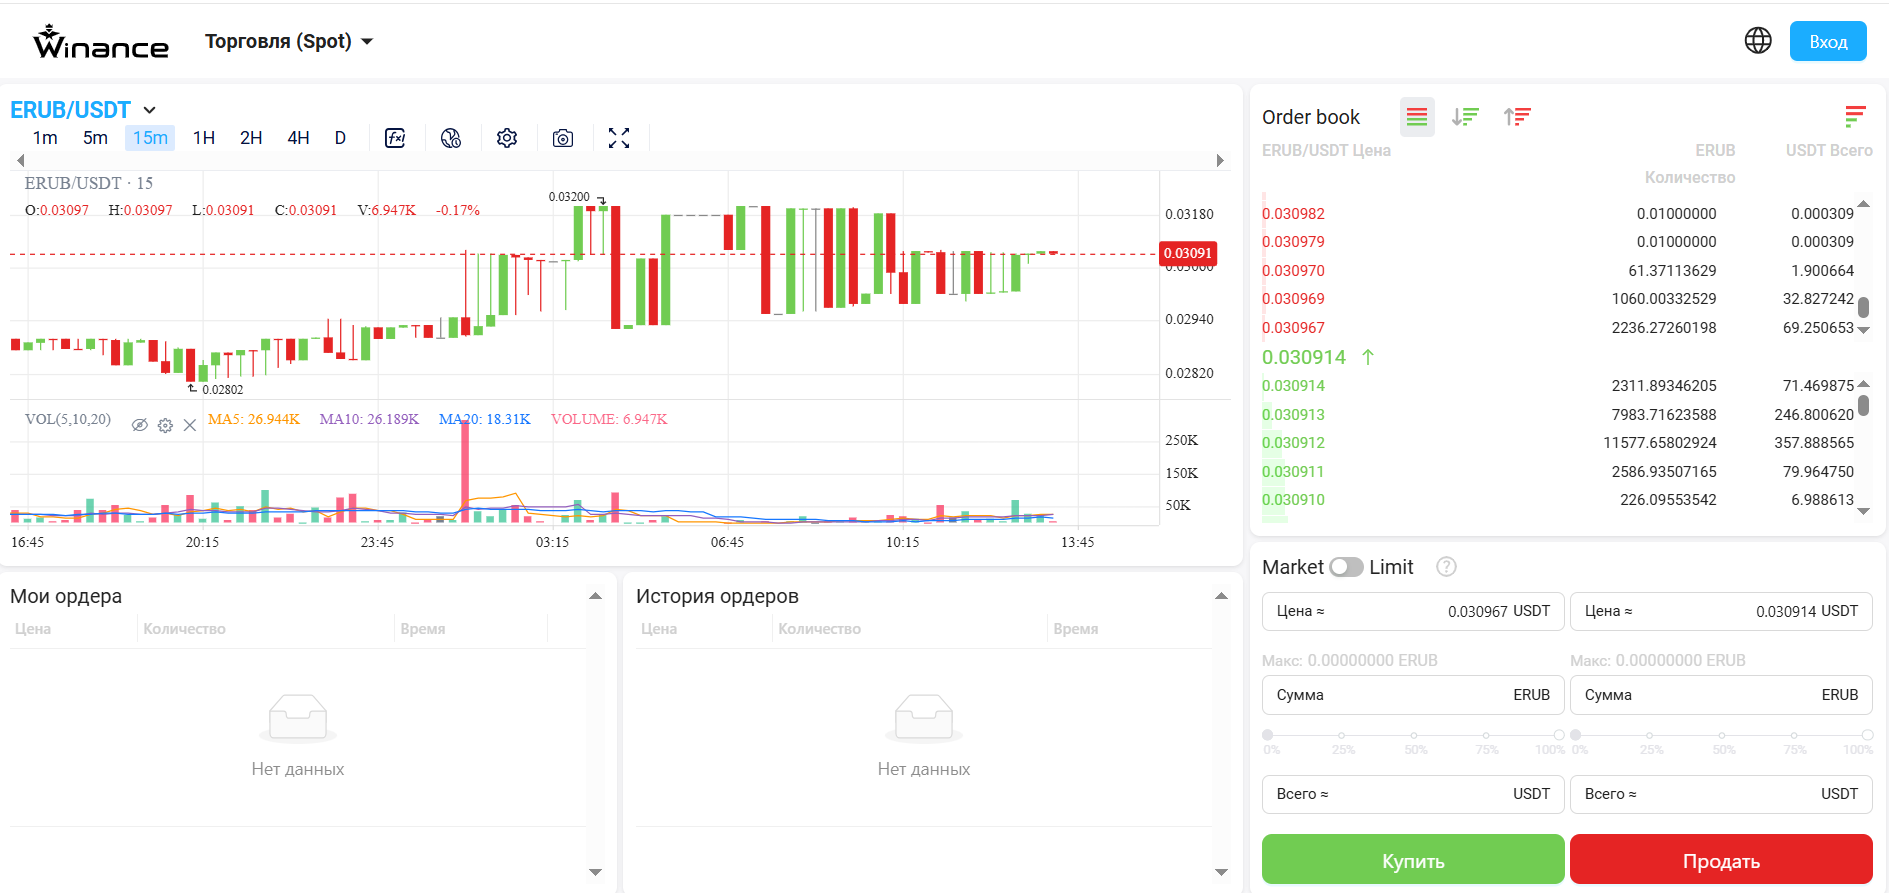Expand the ERUB/USDT pair selector
Screen dimensions: 1889x893
coord(83,109)
